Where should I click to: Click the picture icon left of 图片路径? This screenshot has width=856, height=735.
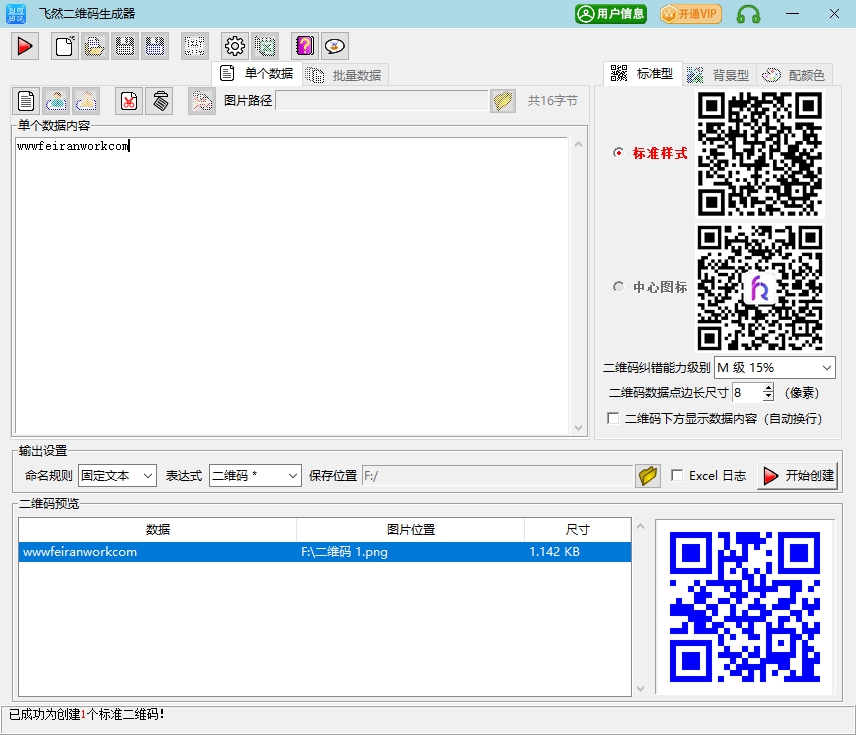click(202, 101)
